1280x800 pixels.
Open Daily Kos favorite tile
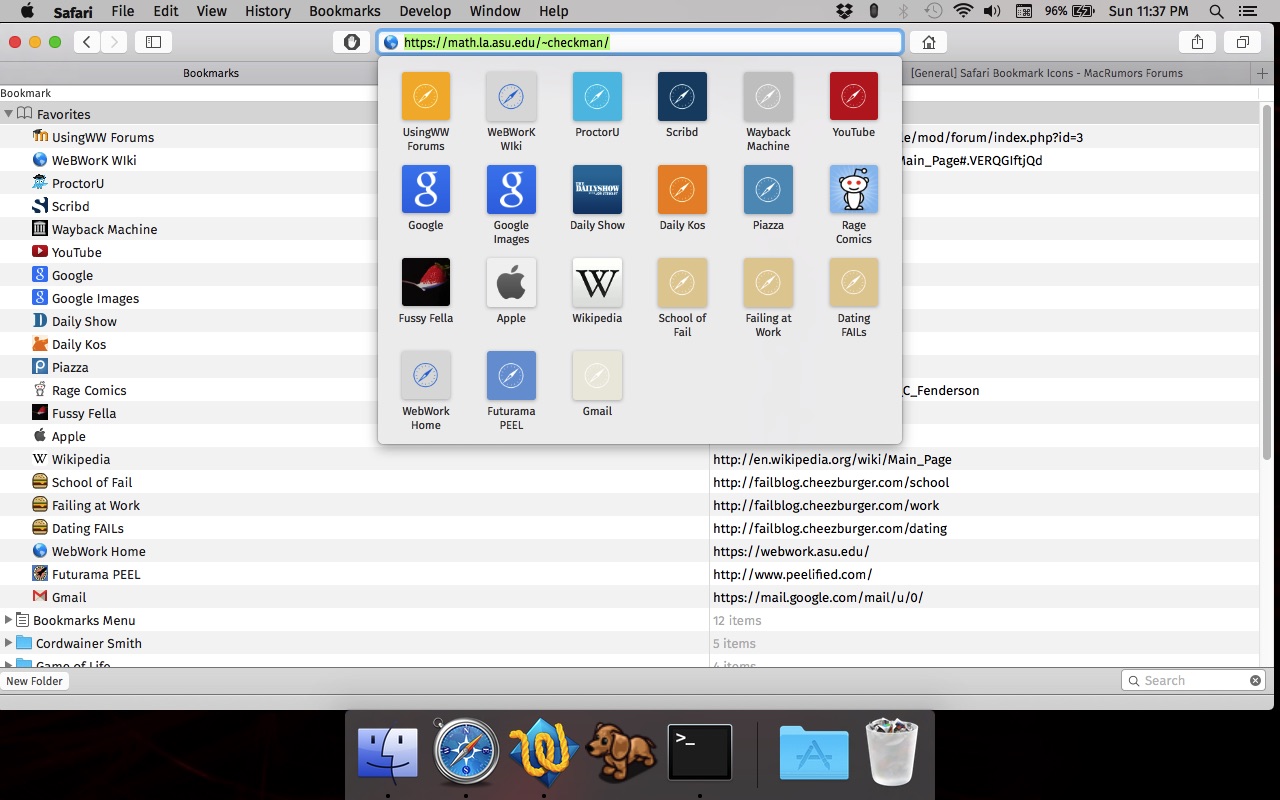point(682,190)
